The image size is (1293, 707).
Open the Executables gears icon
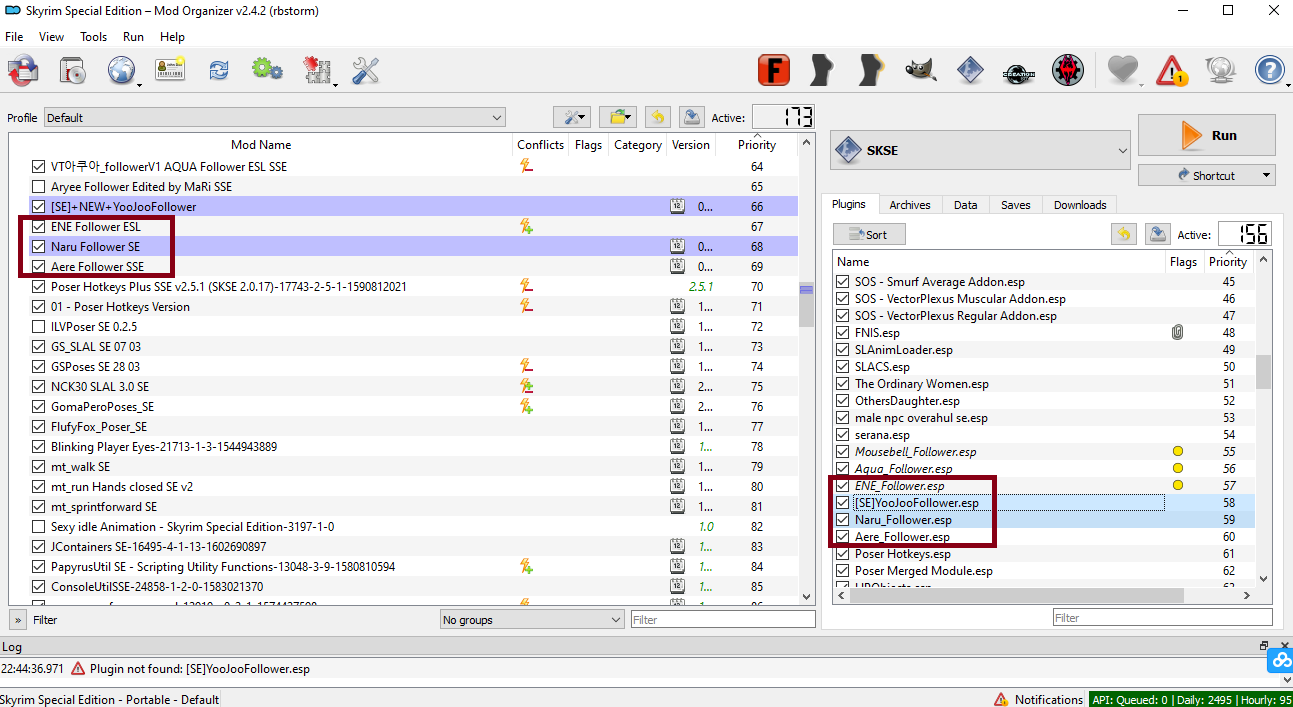click(267, 70)
